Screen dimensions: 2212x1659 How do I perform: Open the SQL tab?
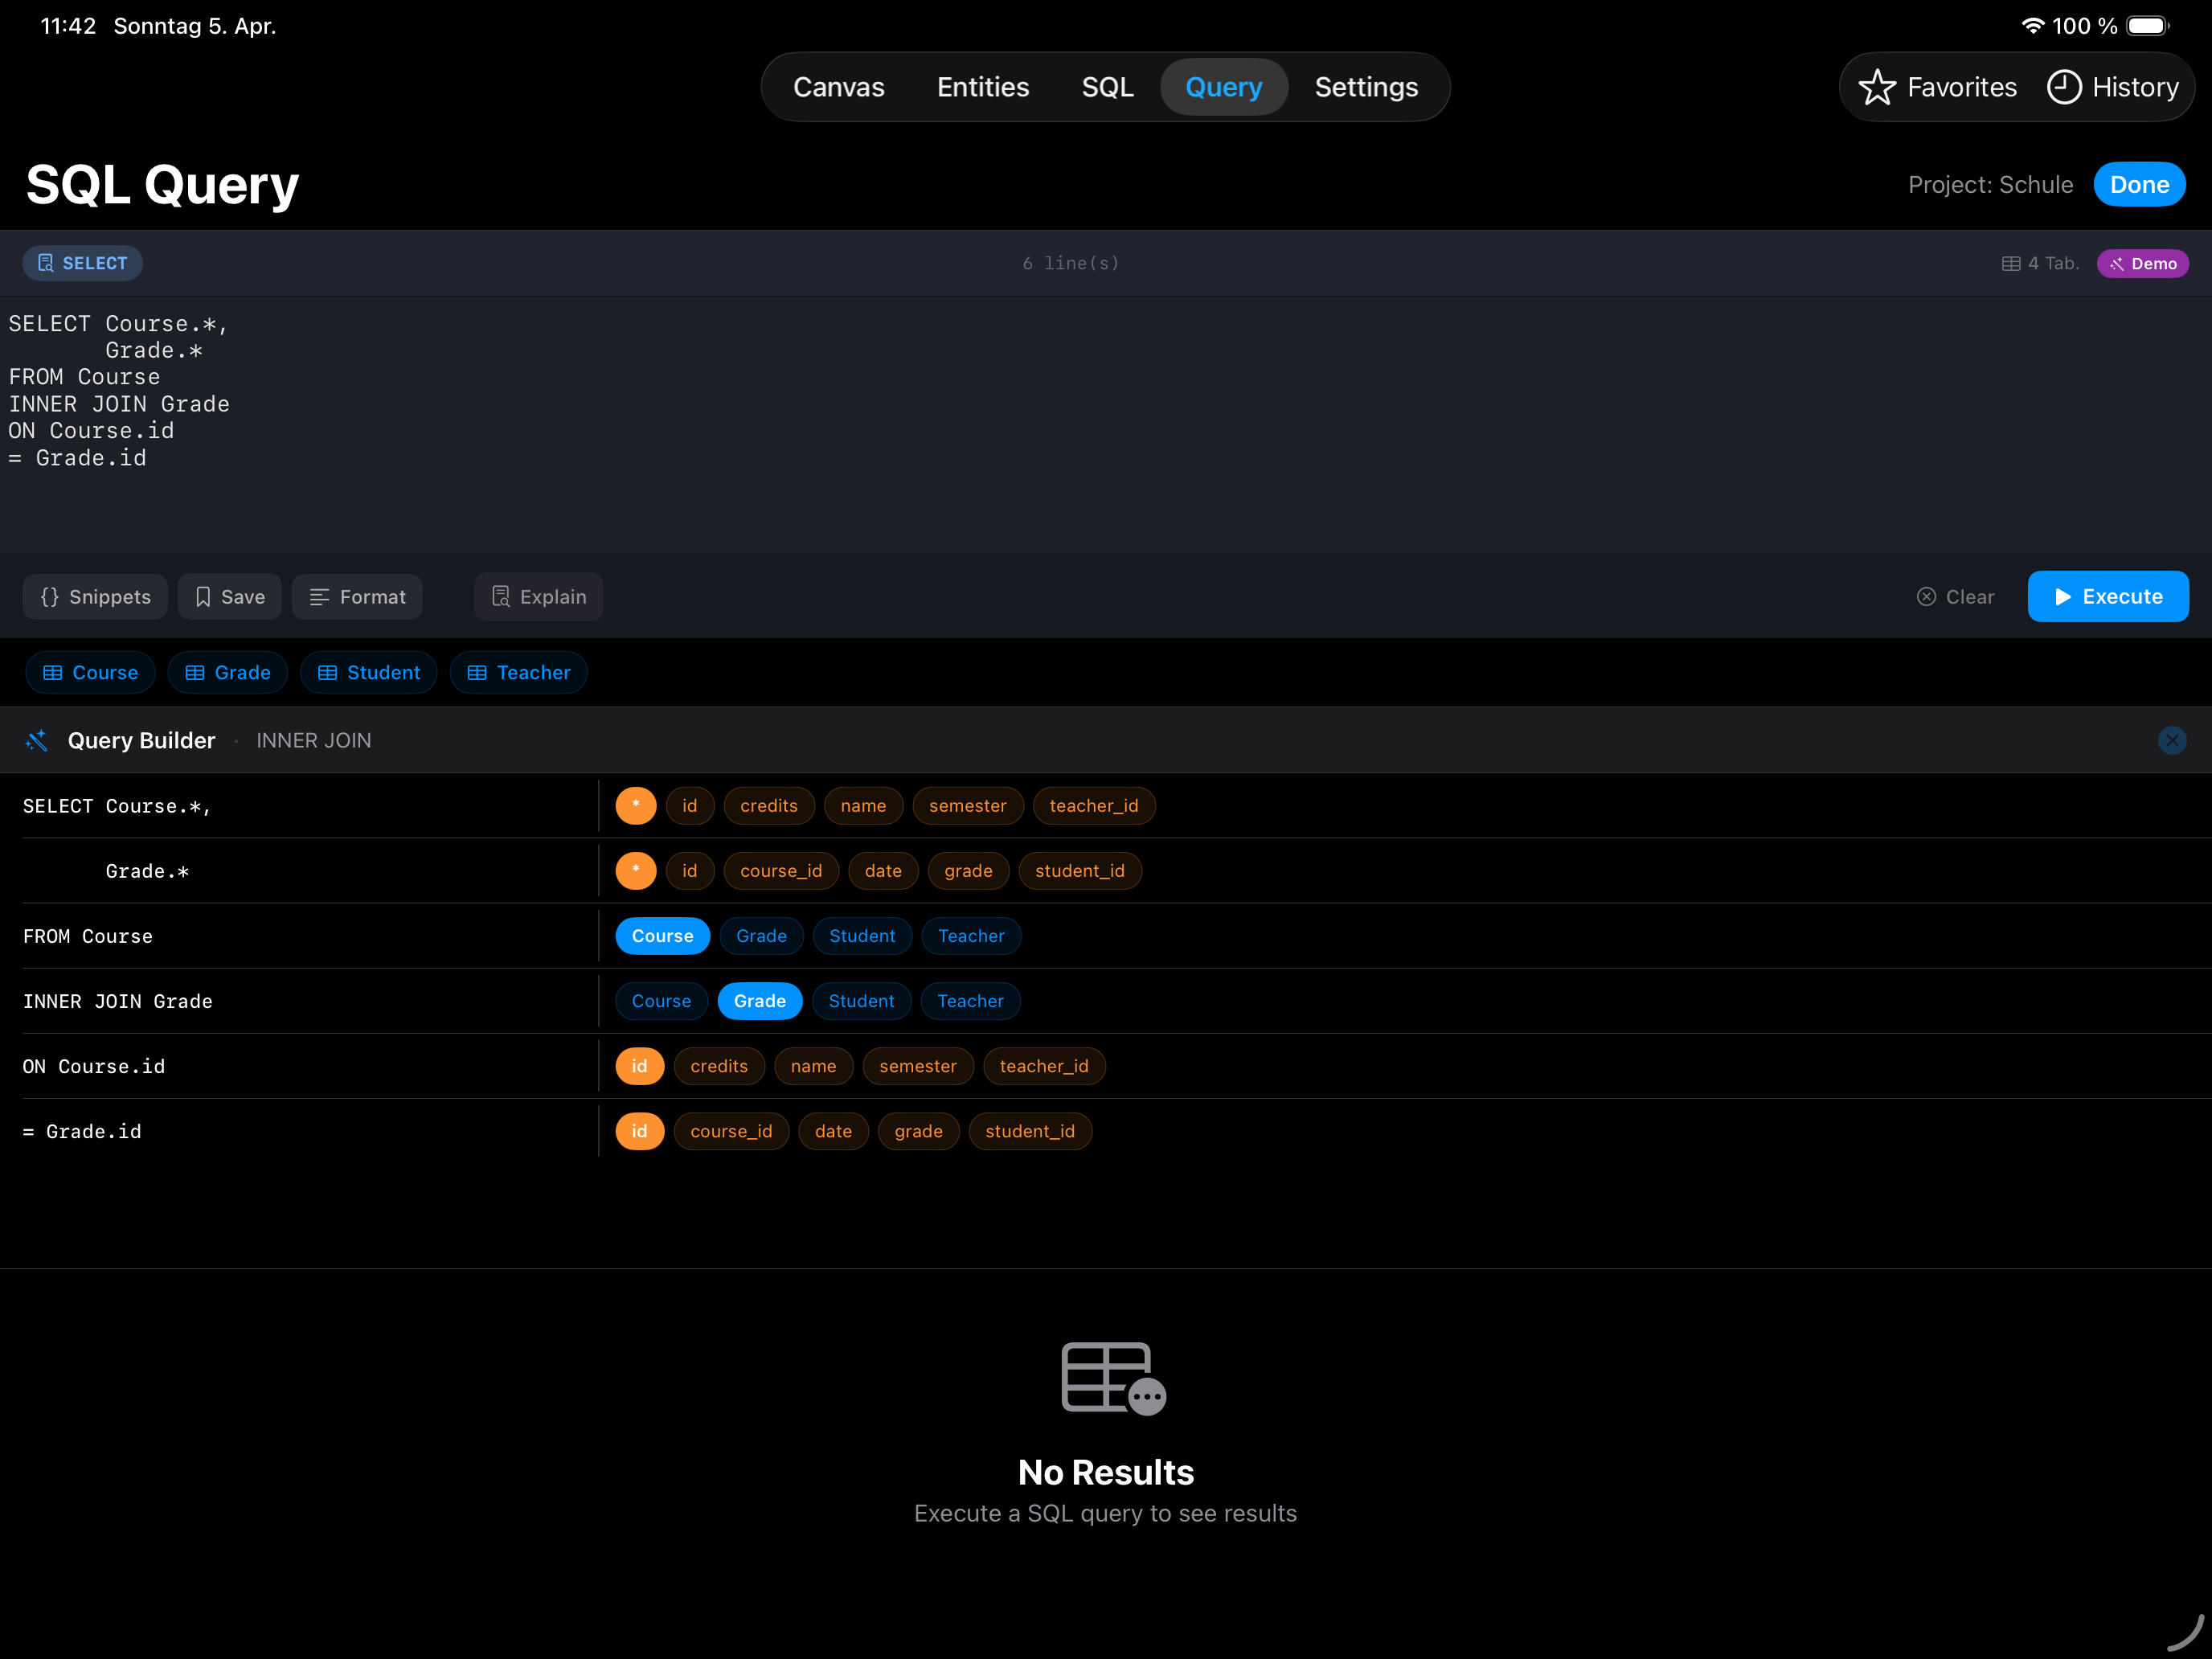(1107, 87)
